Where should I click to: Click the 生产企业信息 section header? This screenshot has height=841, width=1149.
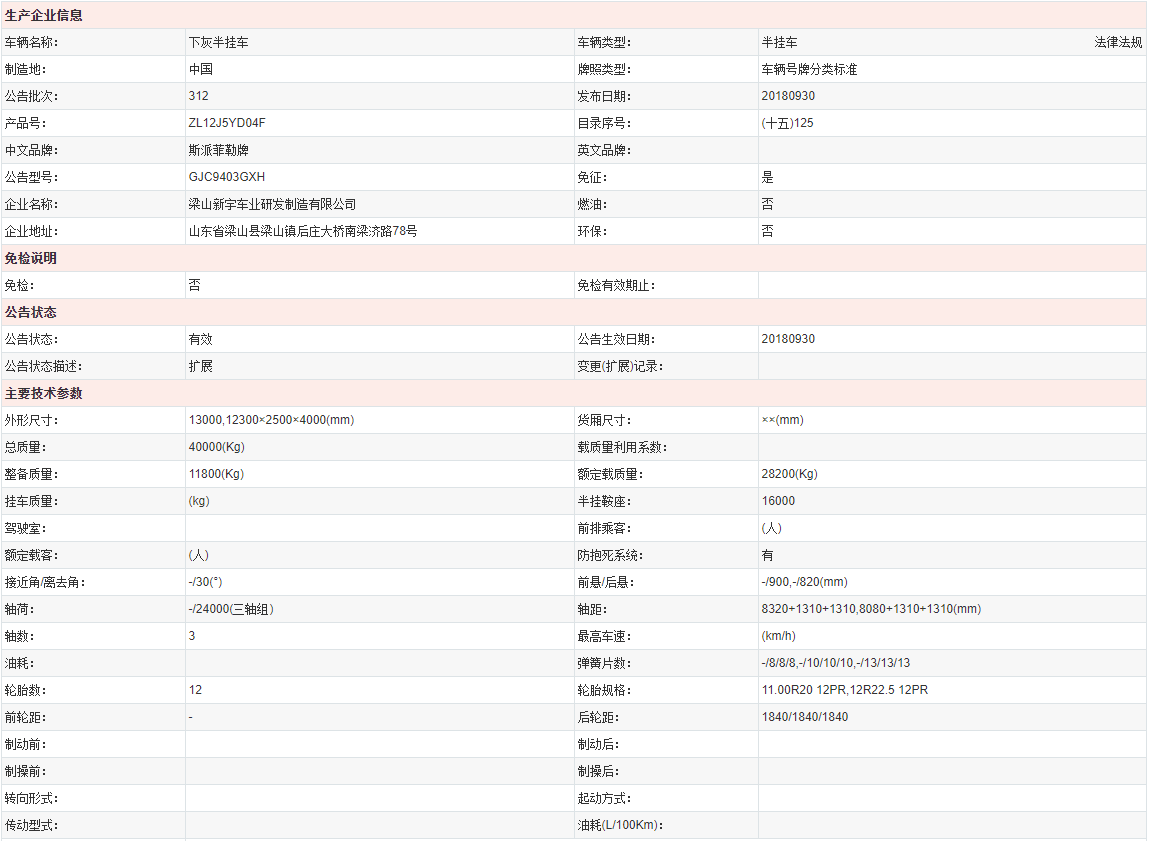[x=44, y=15]
